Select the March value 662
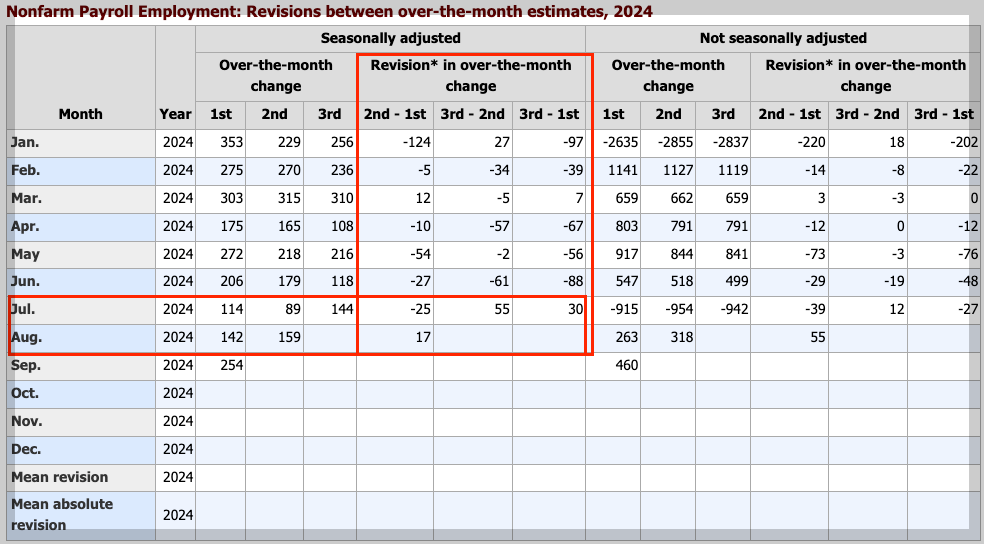Viewport: 984px width, 544px height. pyautogui.click(x=682, y=198)
